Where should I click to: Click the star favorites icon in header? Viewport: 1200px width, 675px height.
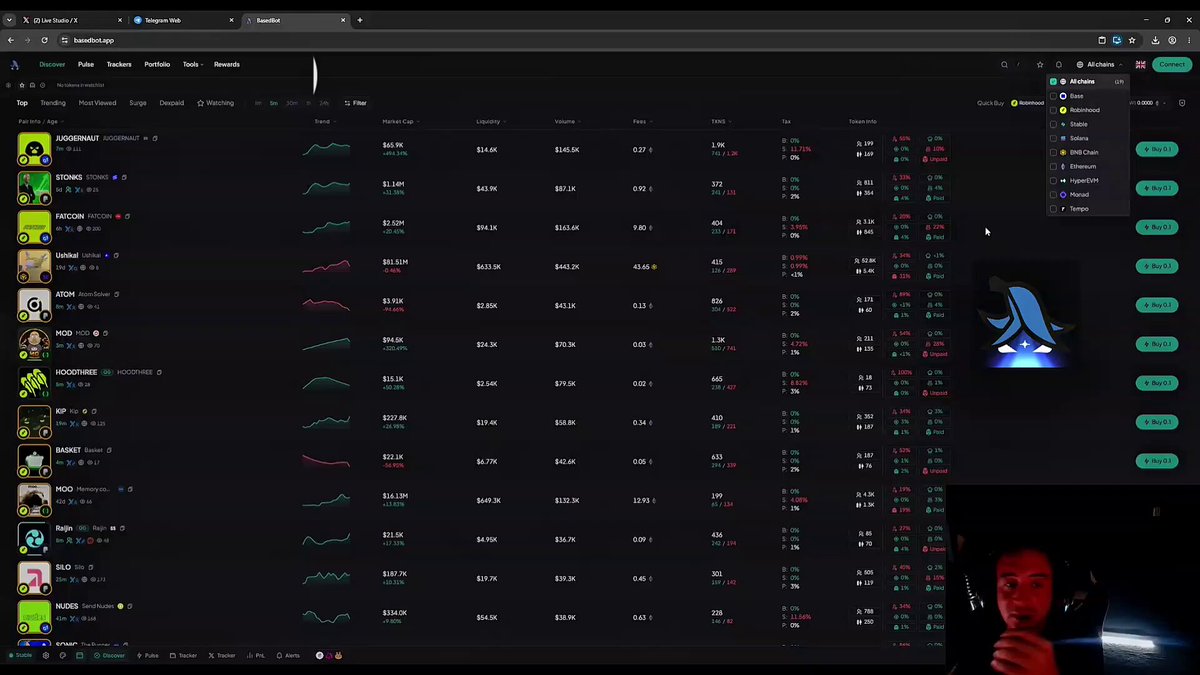point(1040,64)
